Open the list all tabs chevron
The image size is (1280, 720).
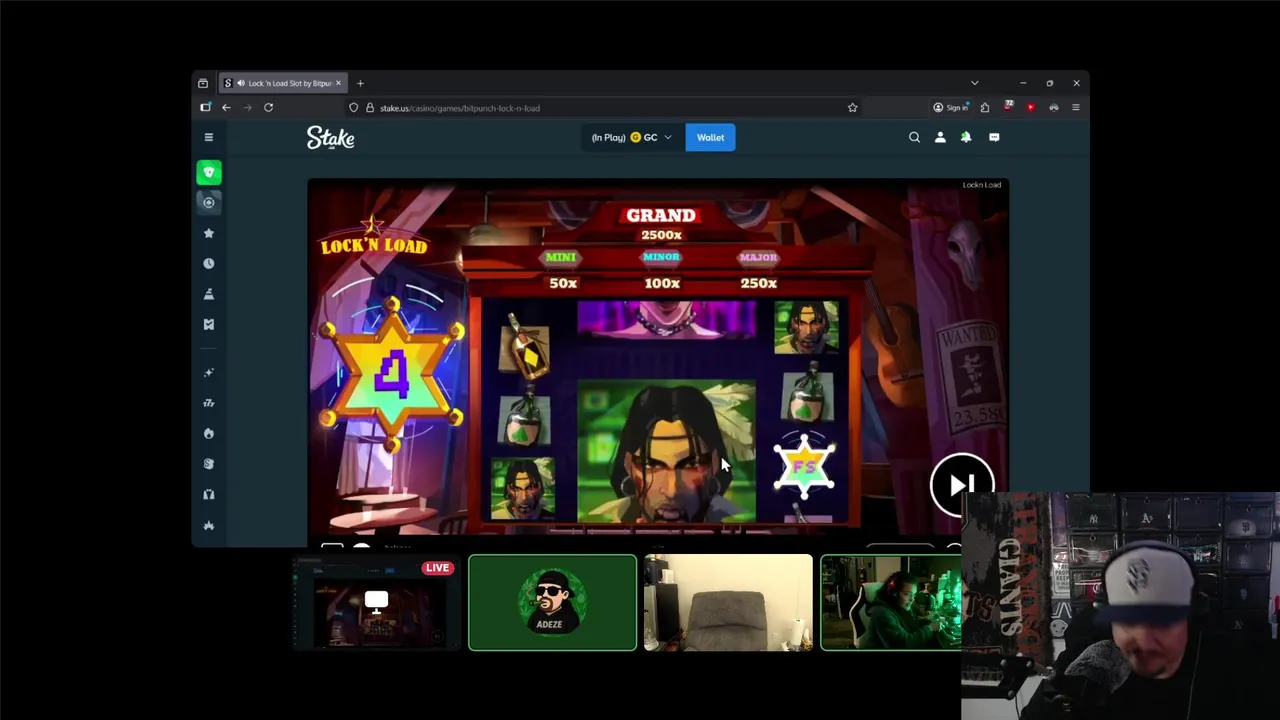pyautogui.click(x=975, y=83)
